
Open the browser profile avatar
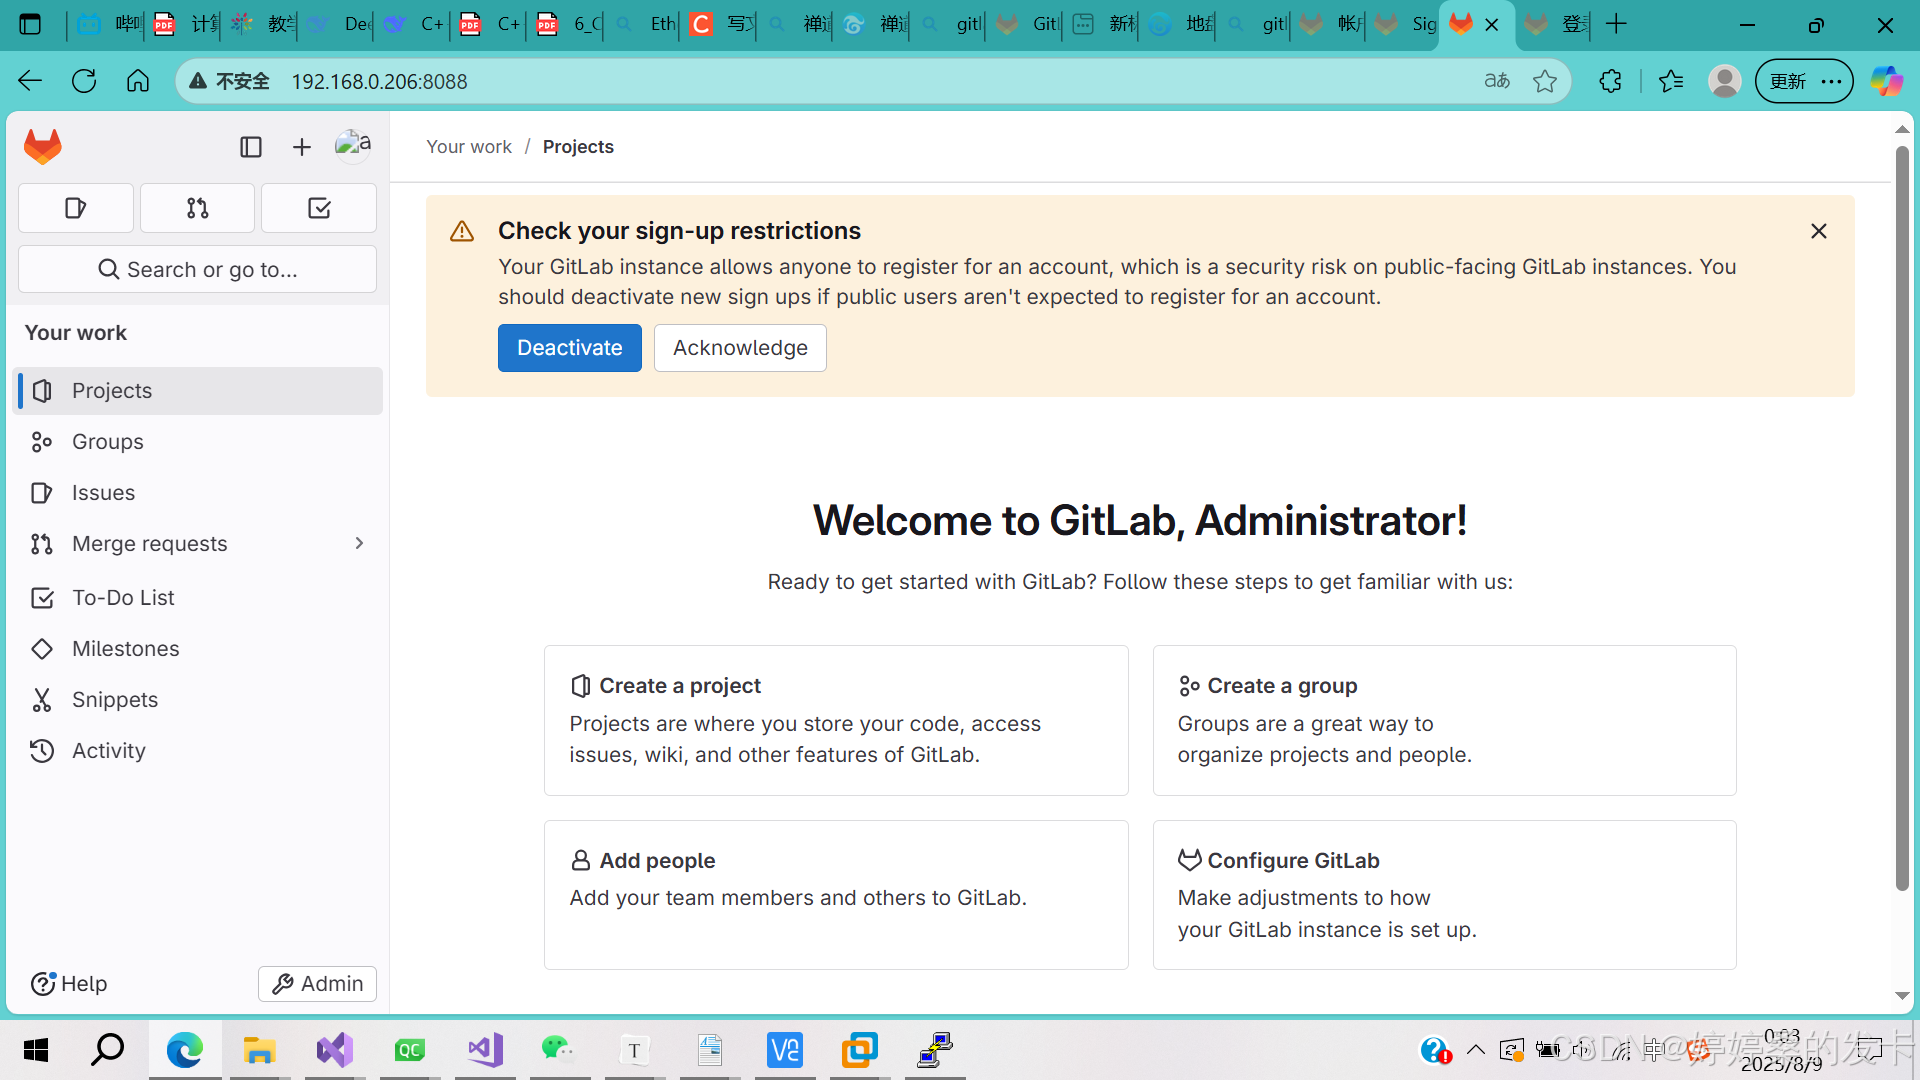coord(1725,81)
